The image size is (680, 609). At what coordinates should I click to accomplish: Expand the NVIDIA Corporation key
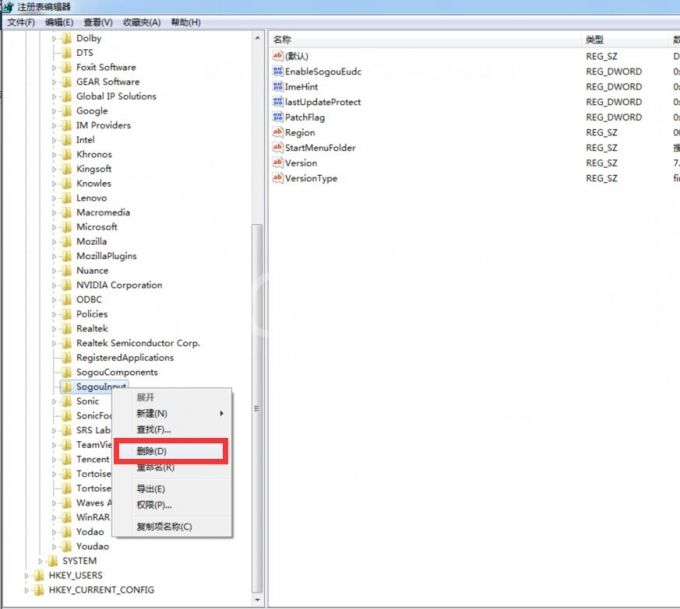(x=54, y=285)
